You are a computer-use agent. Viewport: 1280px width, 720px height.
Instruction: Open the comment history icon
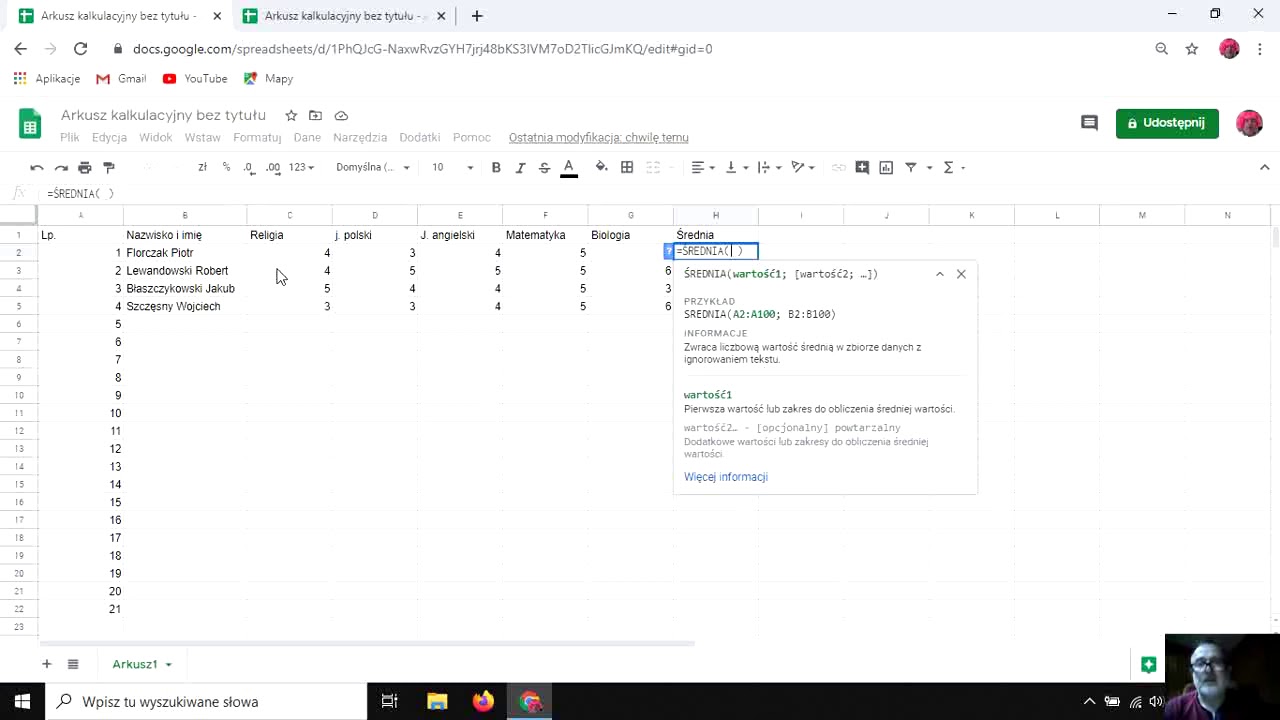[1089, 123]
